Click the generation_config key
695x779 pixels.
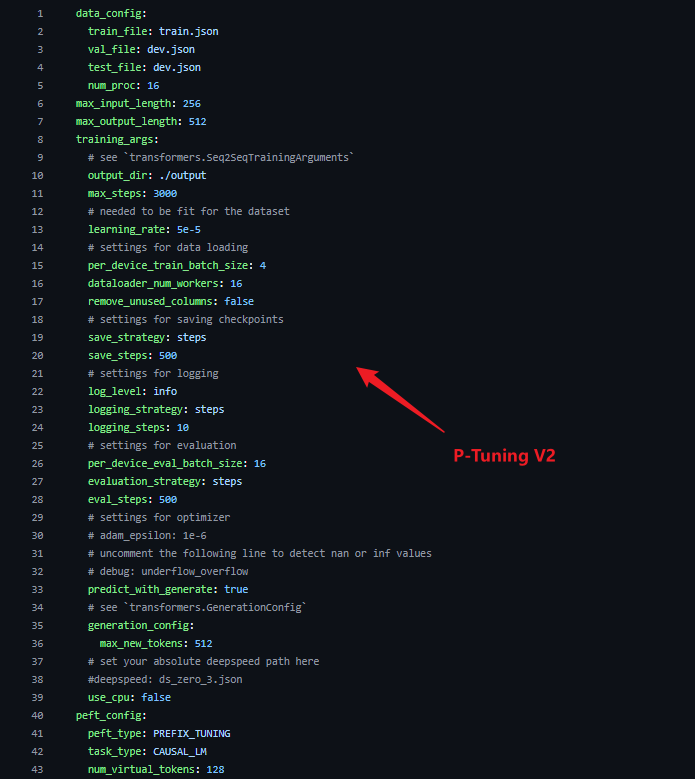(138, 625)
